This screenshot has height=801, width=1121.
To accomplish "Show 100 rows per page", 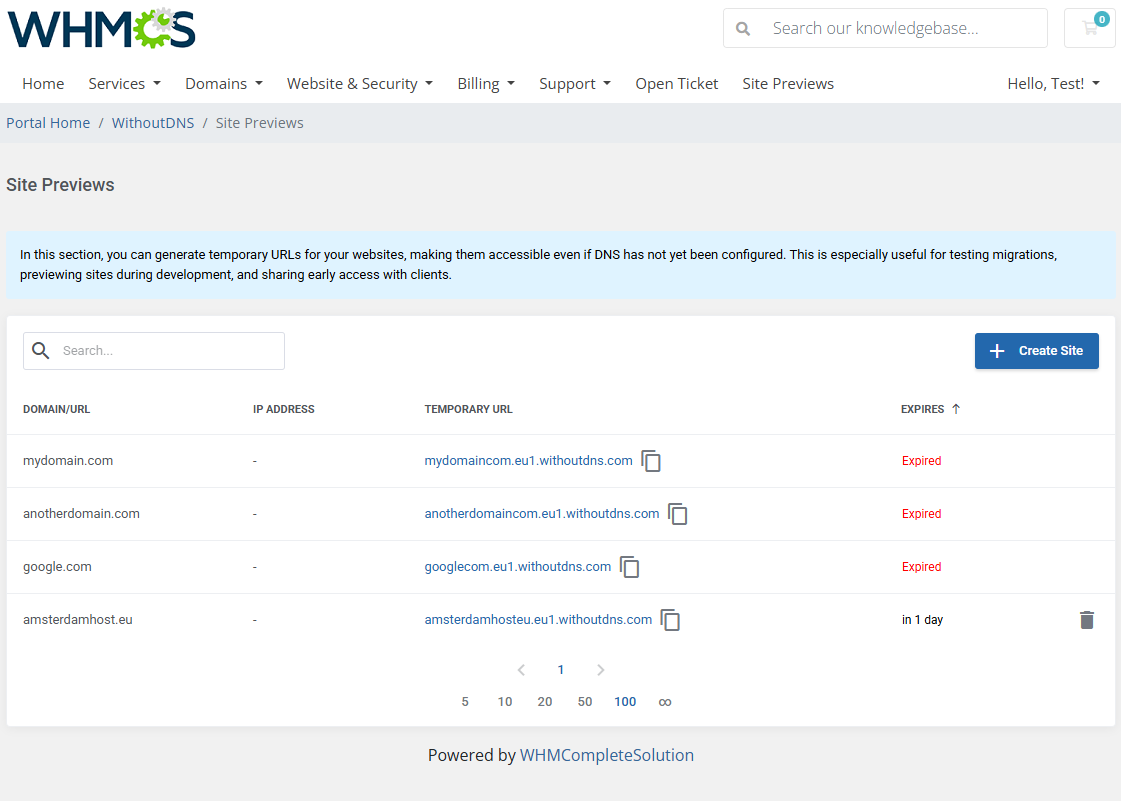I will click(x=625, y=702).
